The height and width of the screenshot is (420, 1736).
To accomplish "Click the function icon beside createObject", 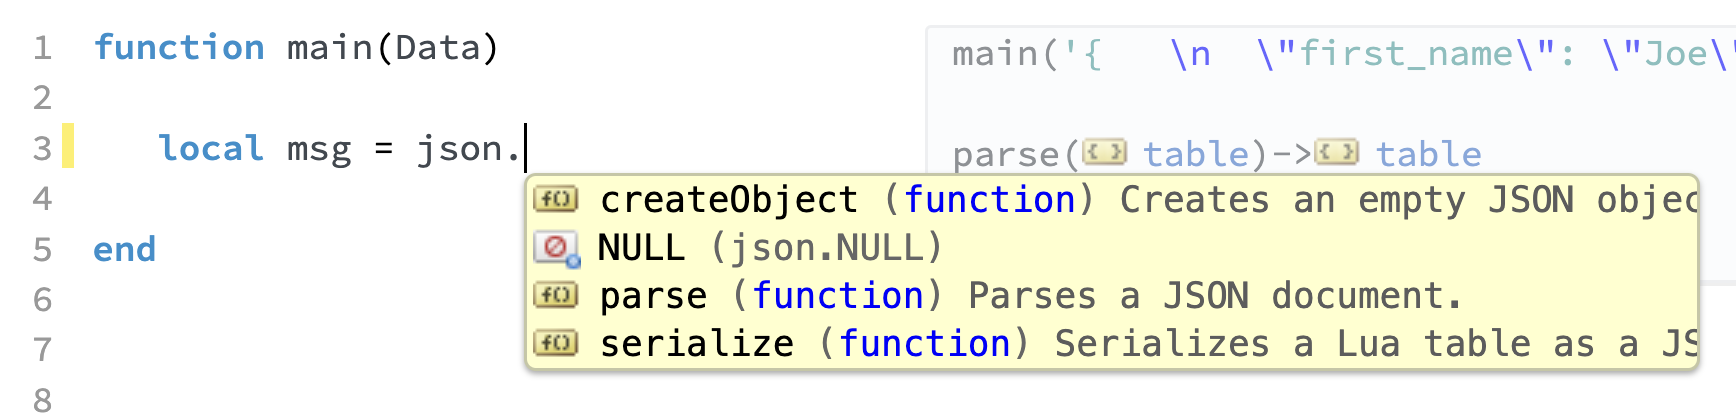I will tap(555, 199).
